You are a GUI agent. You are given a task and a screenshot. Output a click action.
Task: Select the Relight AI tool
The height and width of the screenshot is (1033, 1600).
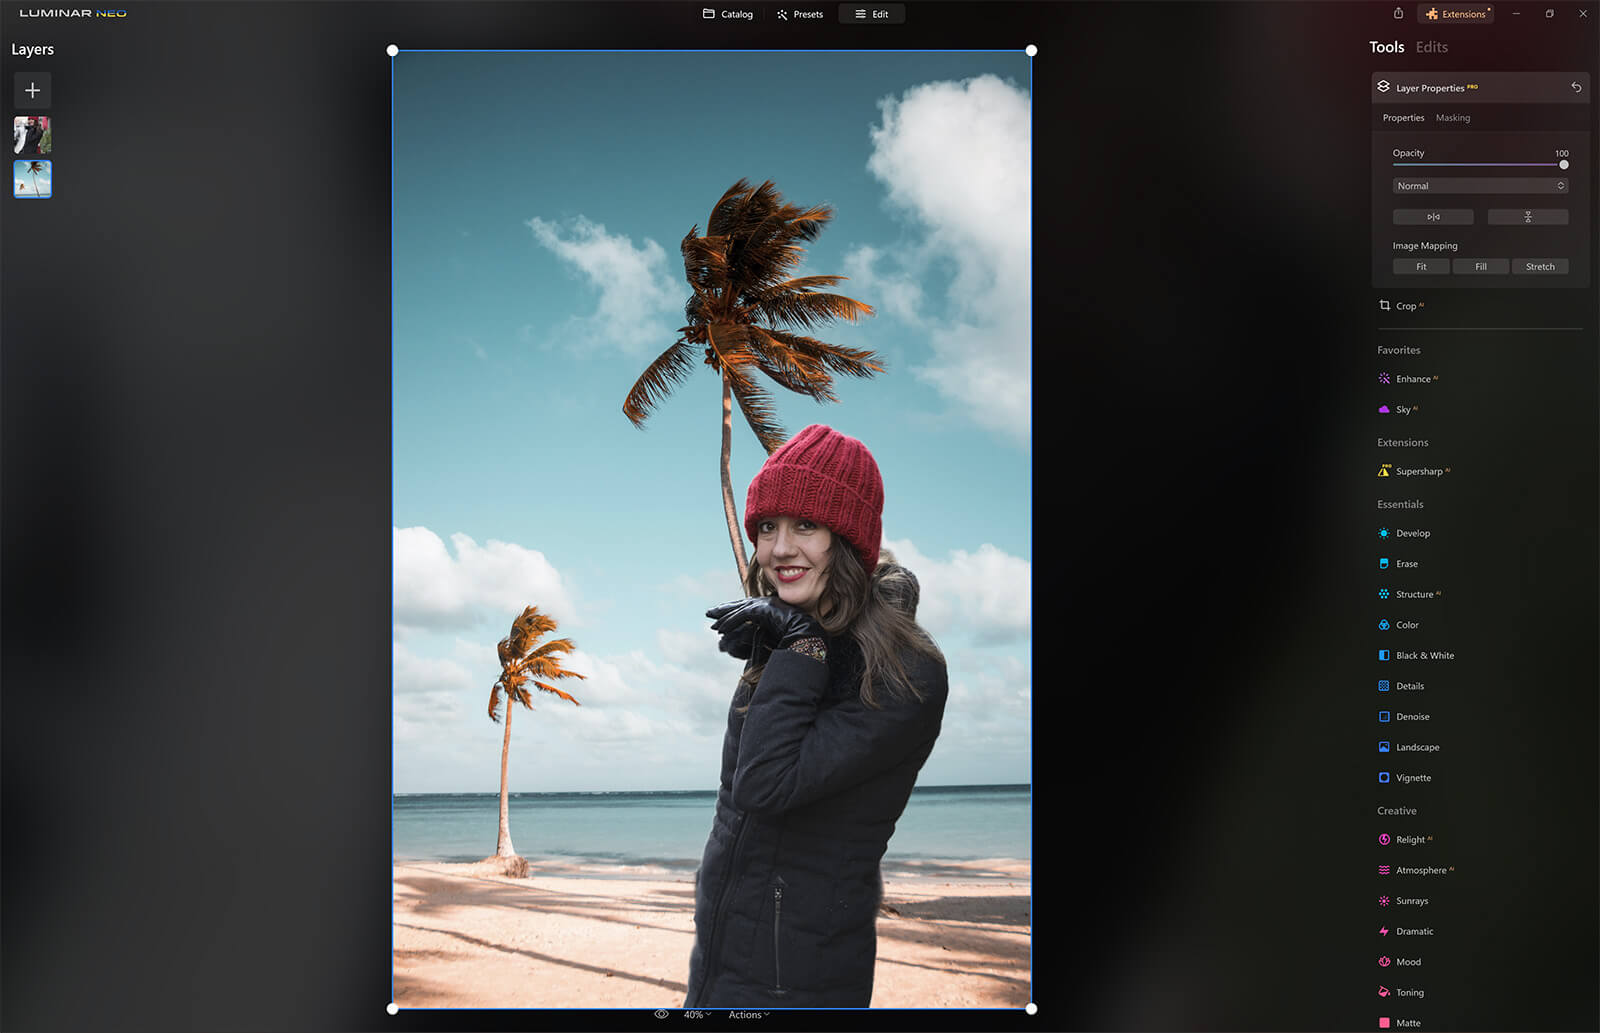(x=1410, y=840)
